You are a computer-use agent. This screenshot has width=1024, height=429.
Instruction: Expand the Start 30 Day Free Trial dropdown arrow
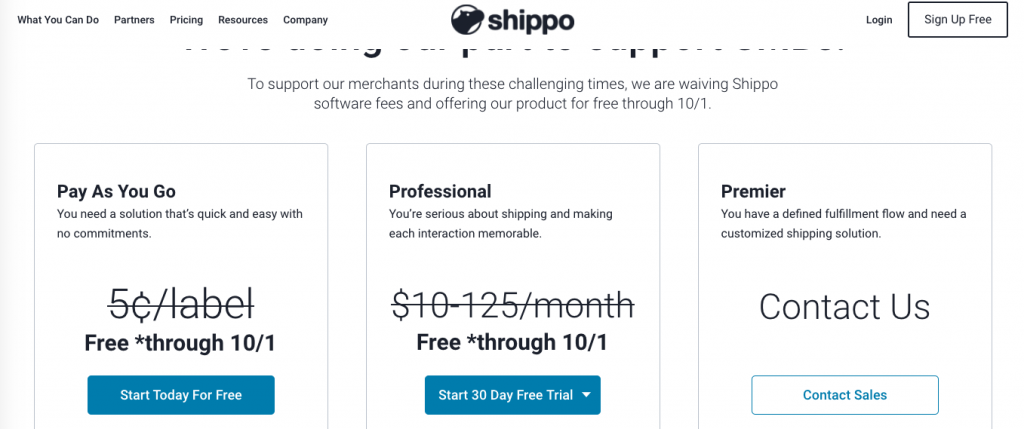(x=586, y=394)
